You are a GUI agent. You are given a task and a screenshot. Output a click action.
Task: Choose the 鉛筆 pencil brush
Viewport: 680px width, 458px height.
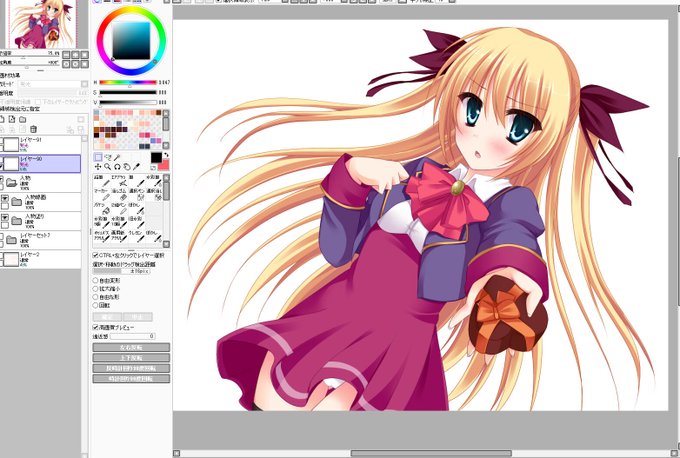point(101,181)
